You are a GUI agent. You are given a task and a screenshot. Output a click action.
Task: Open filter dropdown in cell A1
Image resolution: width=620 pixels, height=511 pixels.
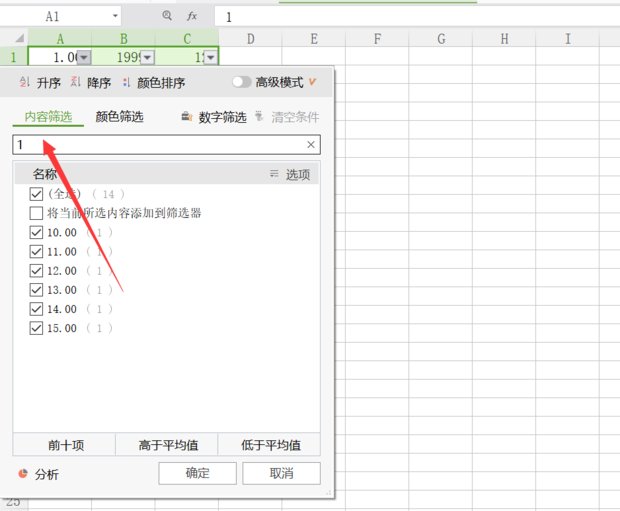pos(84,57)
